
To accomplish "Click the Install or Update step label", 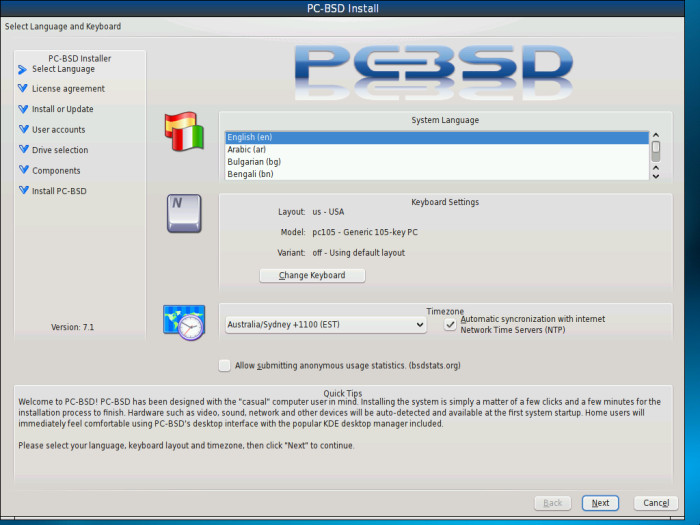I will click(x=62, y=109).
